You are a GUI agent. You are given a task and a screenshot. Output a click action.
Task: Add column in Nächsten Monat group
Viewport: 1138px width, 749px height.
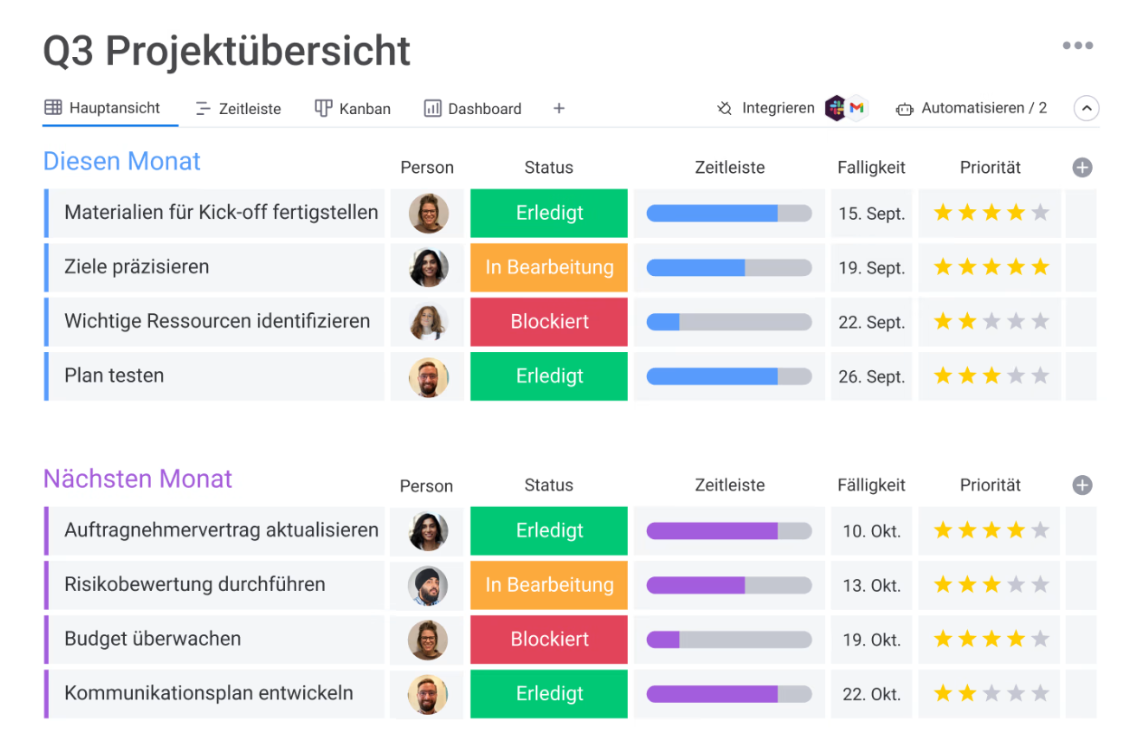coord(1082,486)
